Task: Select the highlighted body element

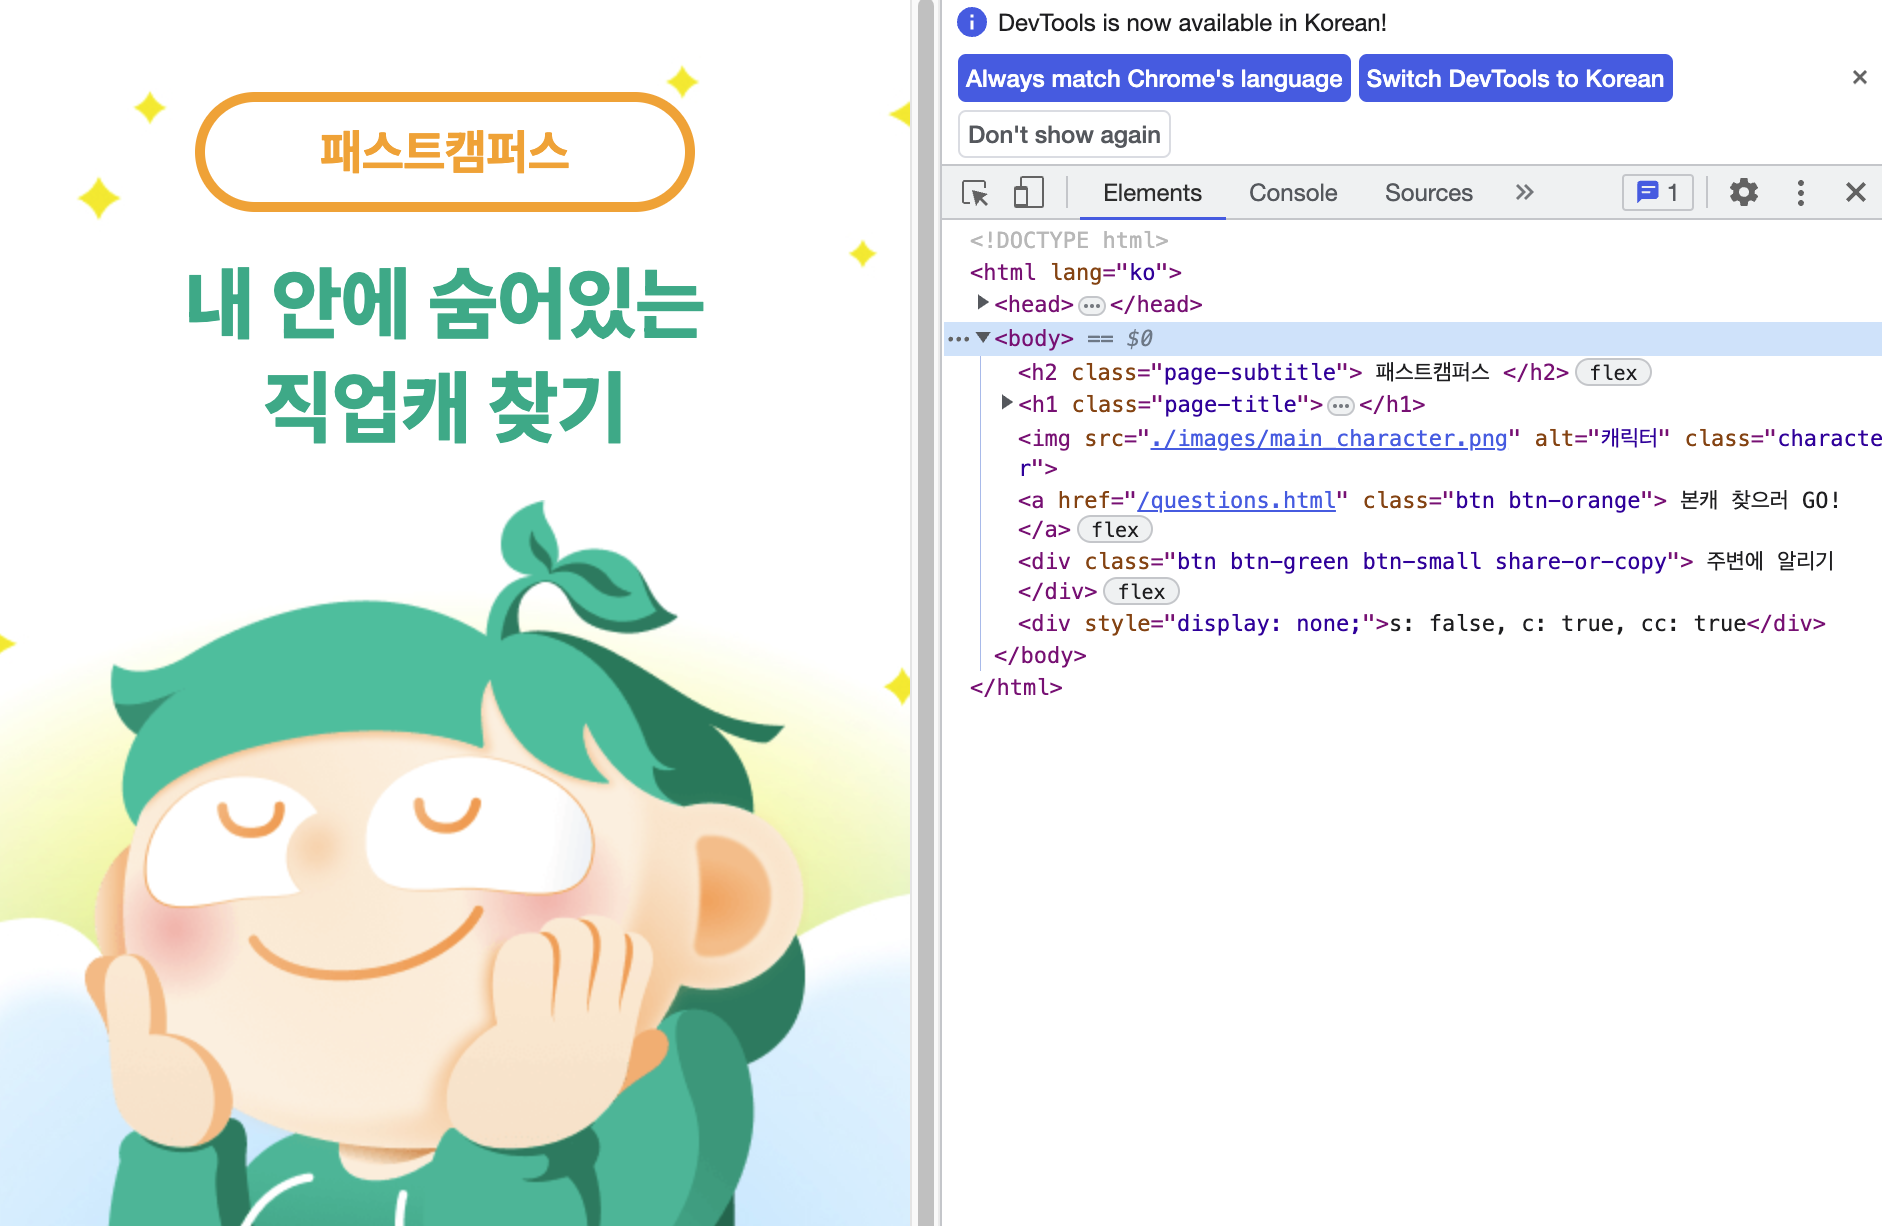Action: pyautogui.click(x=1034, y=339)
